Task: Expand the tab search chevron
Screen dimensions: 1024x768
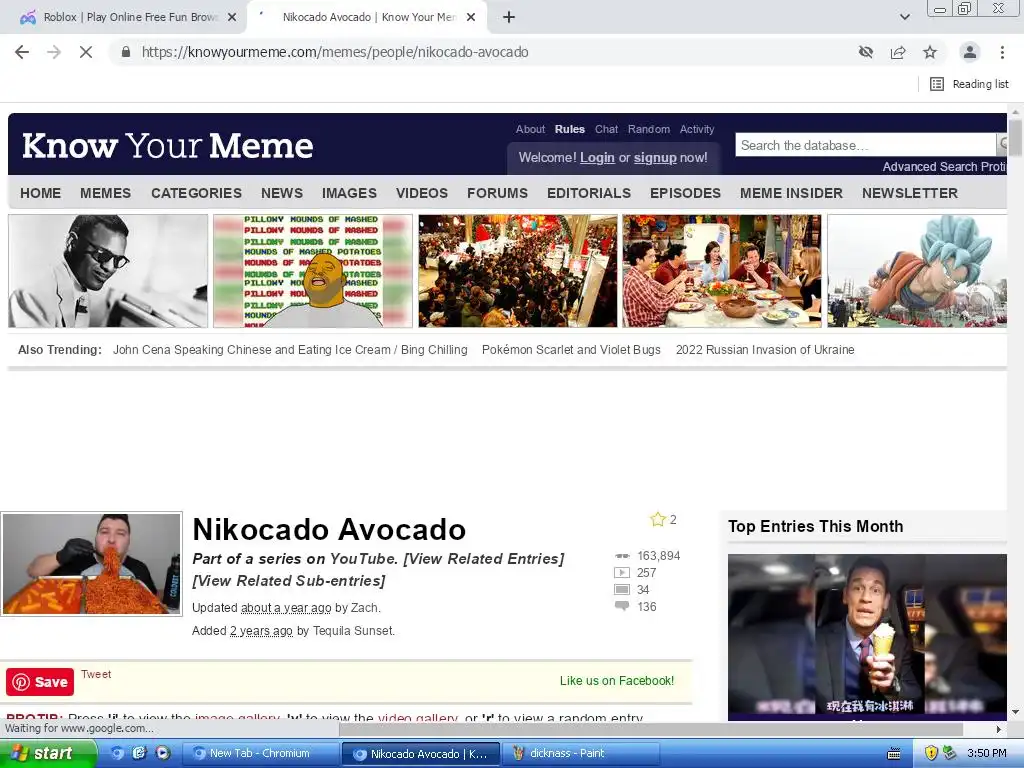Action: coord(904,18)
